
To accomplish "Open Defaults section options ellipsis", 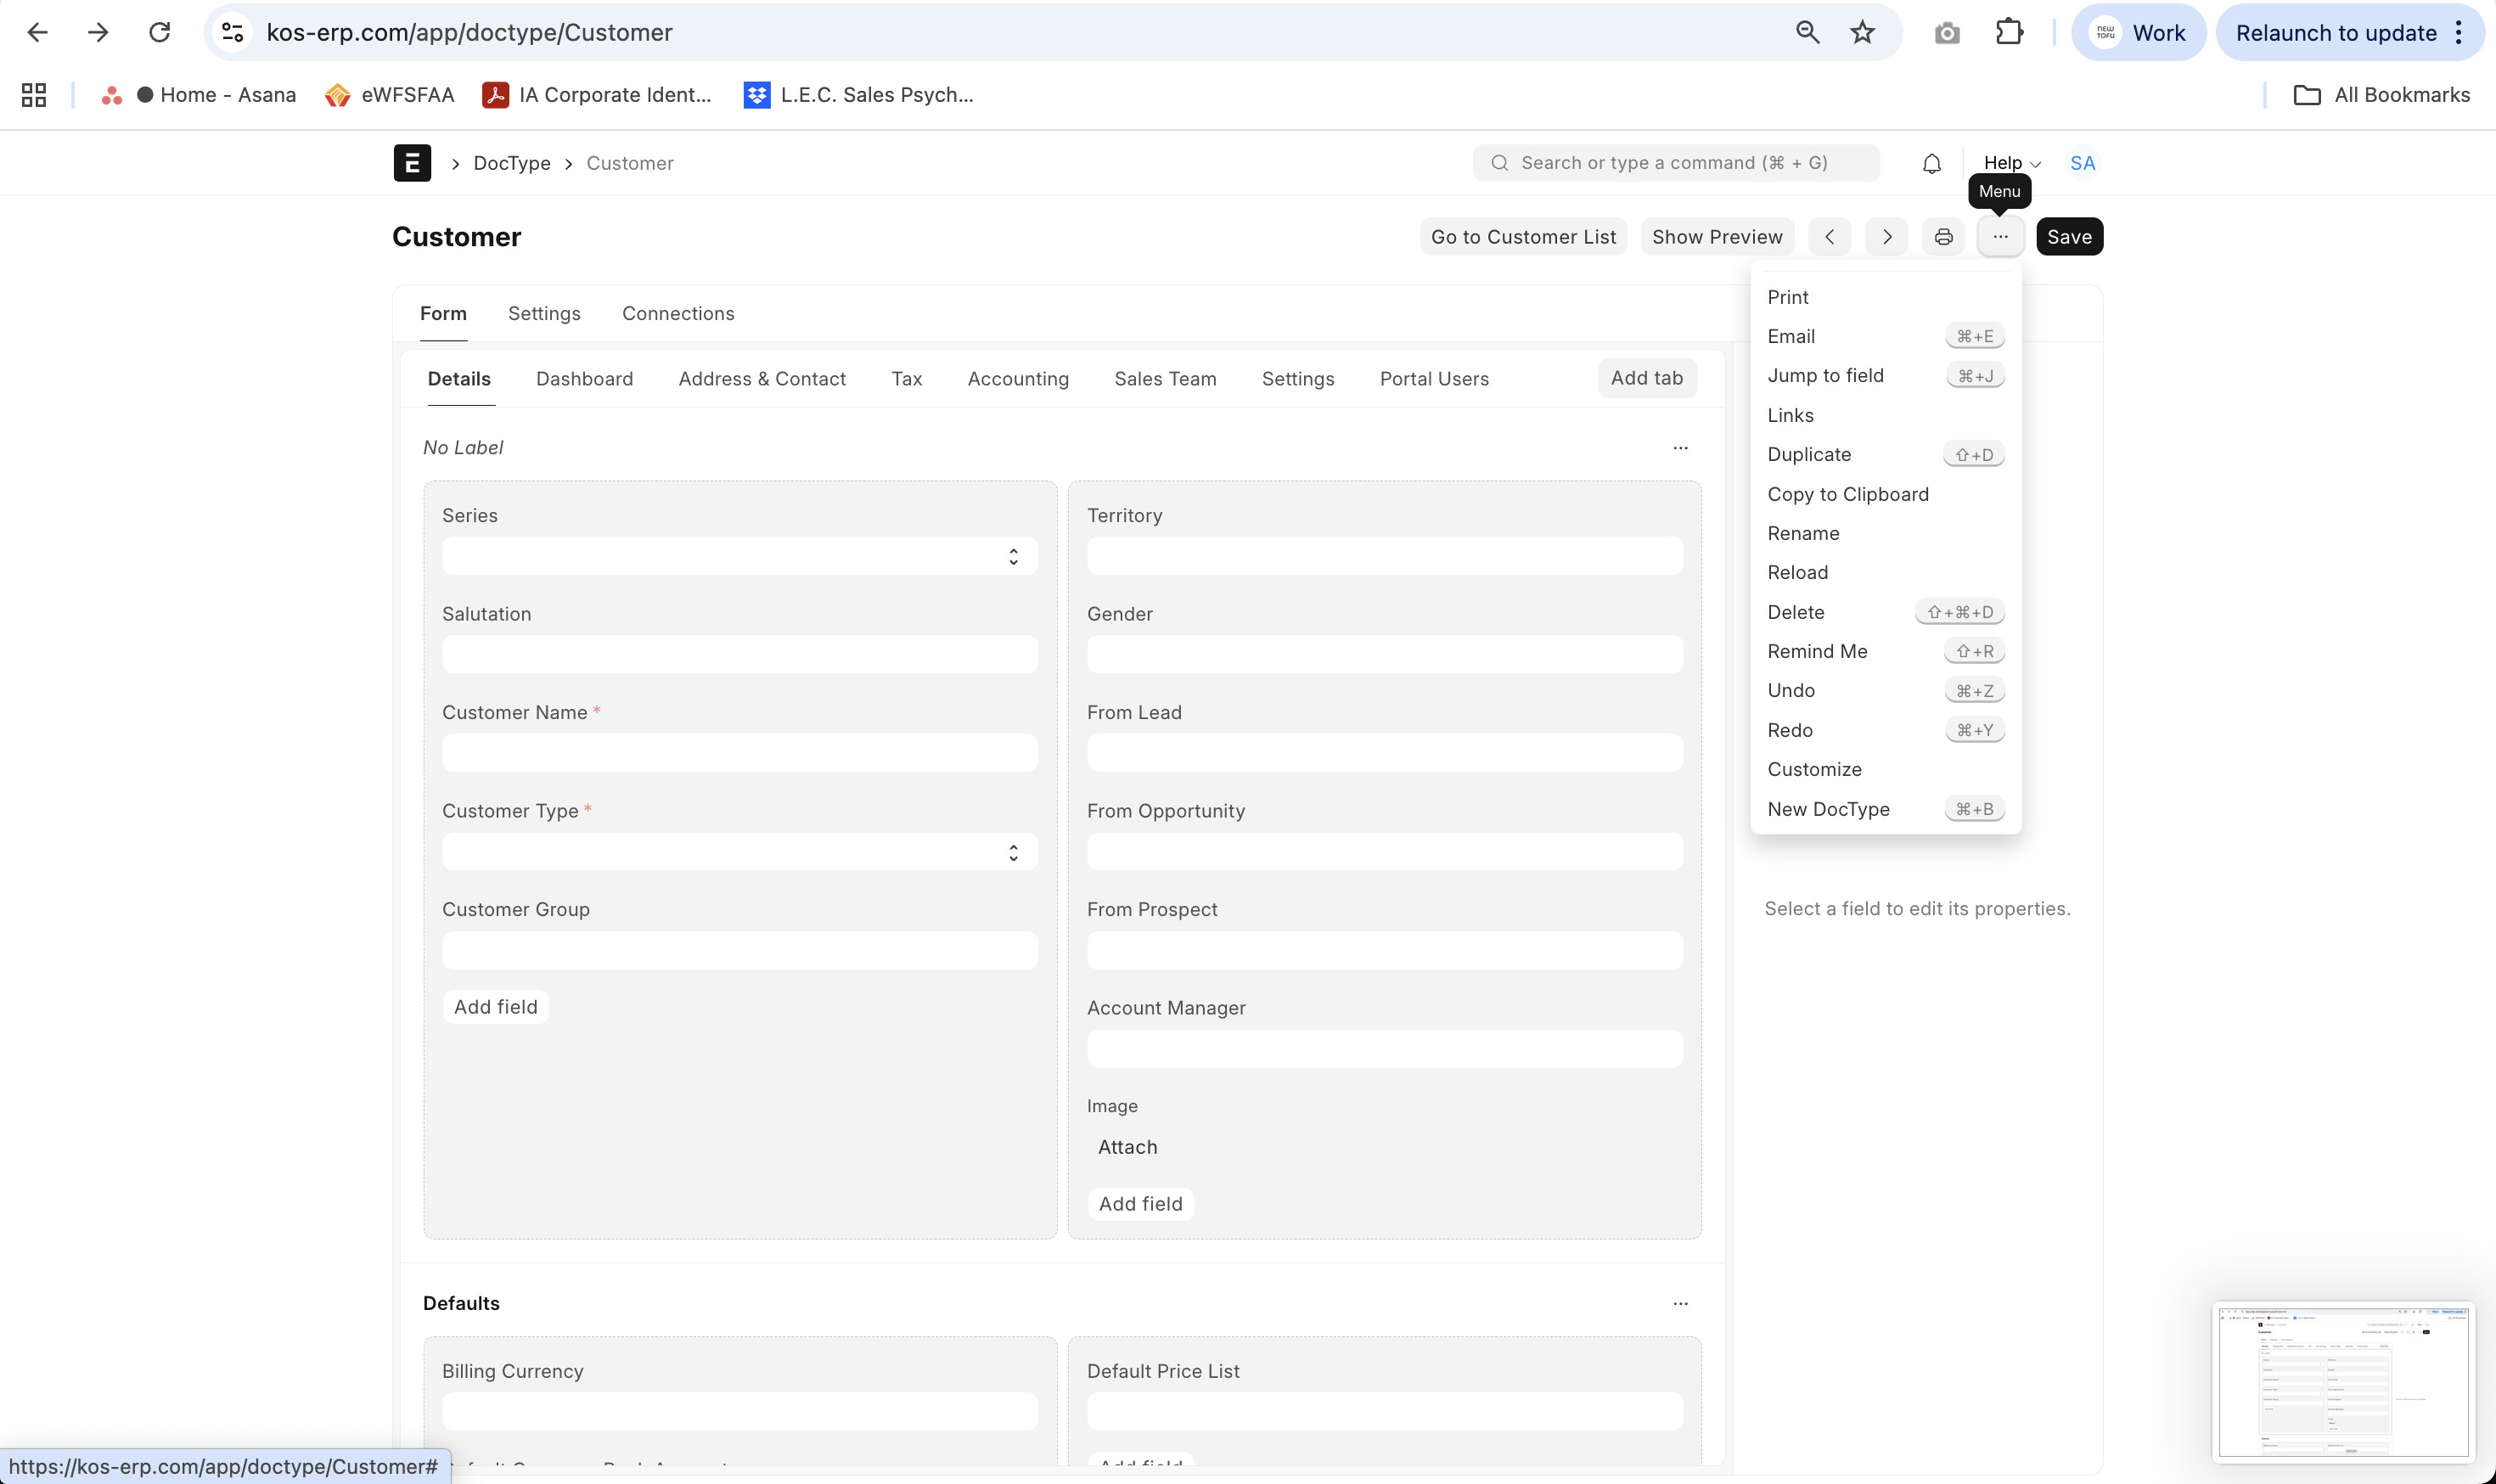I will (x=1680, y=1303).
